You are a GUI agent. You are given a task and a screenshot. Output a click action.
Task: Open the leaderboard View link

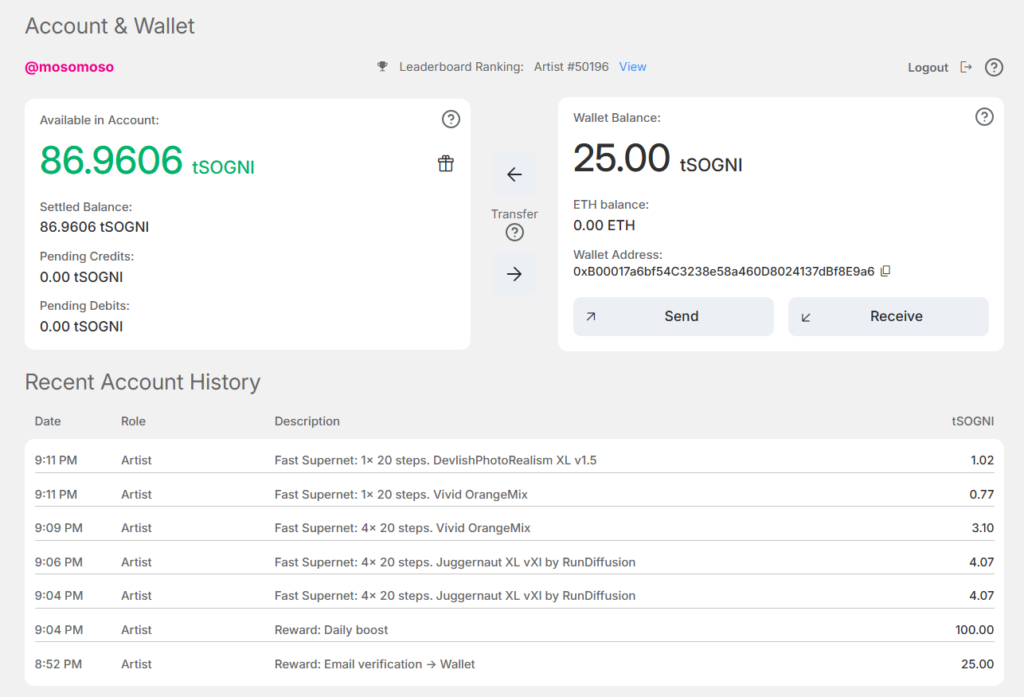pyautogui.click(x=632, y=67)
